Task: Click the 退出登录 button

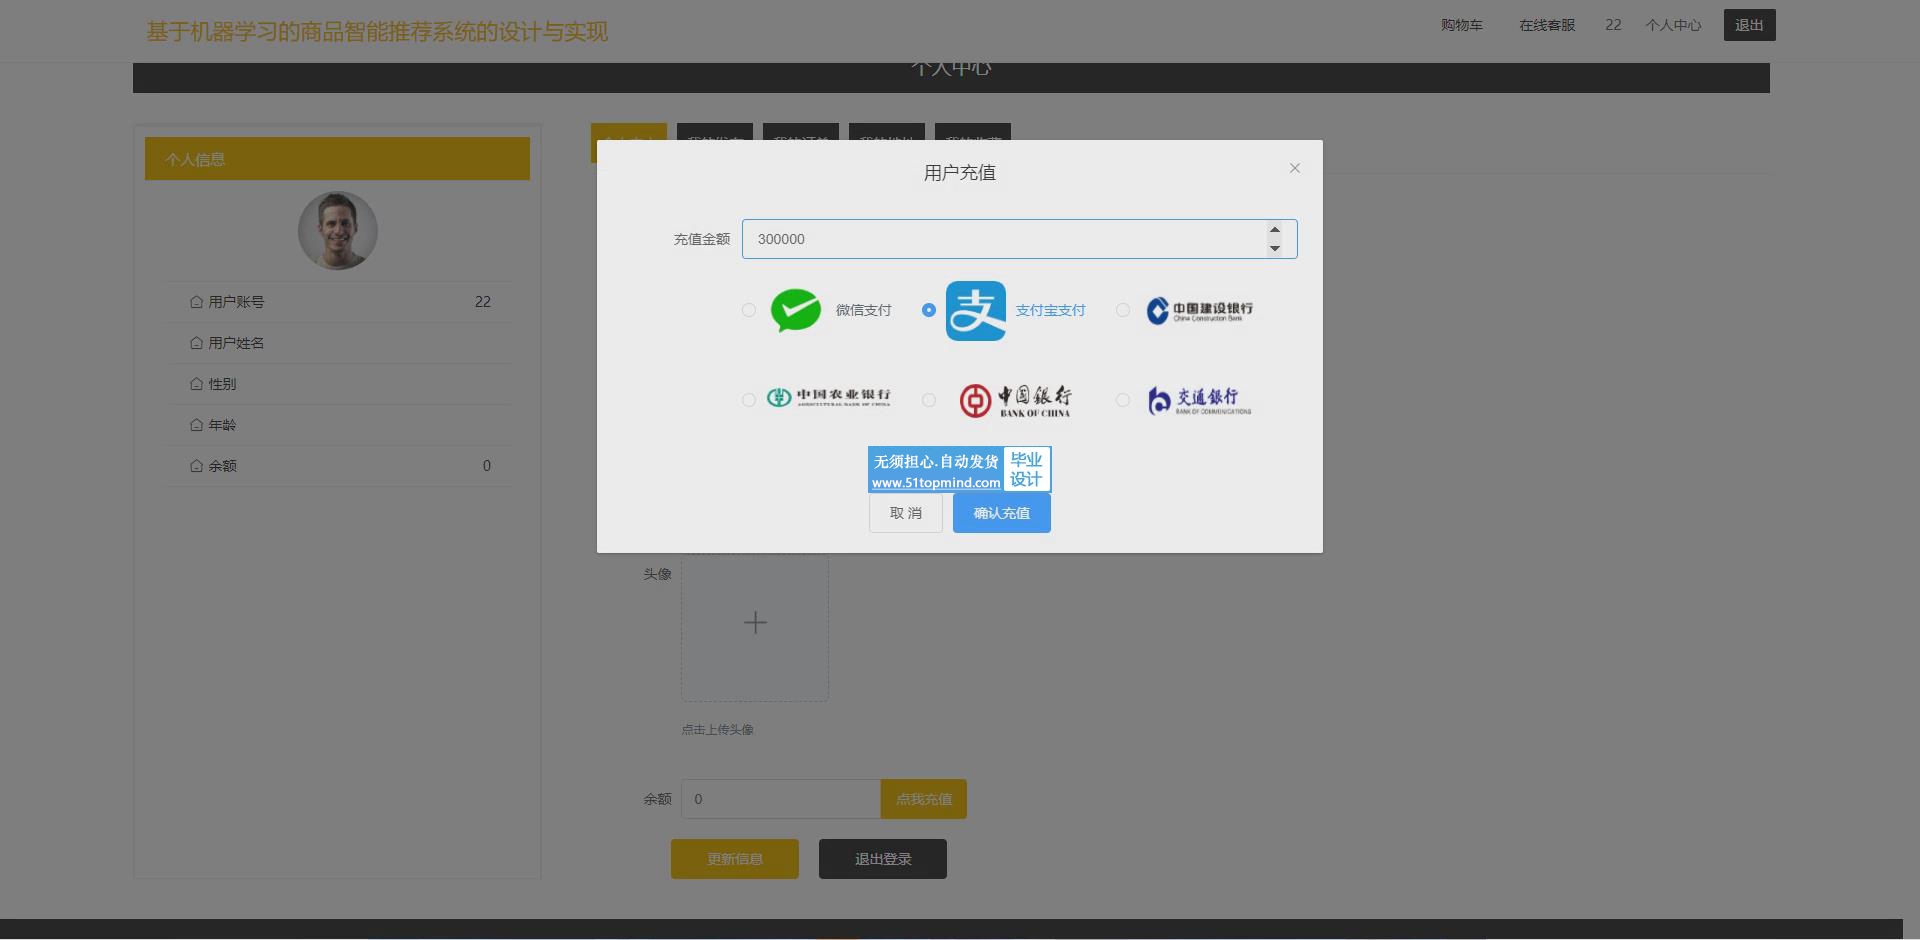Action: pos(883,859)
